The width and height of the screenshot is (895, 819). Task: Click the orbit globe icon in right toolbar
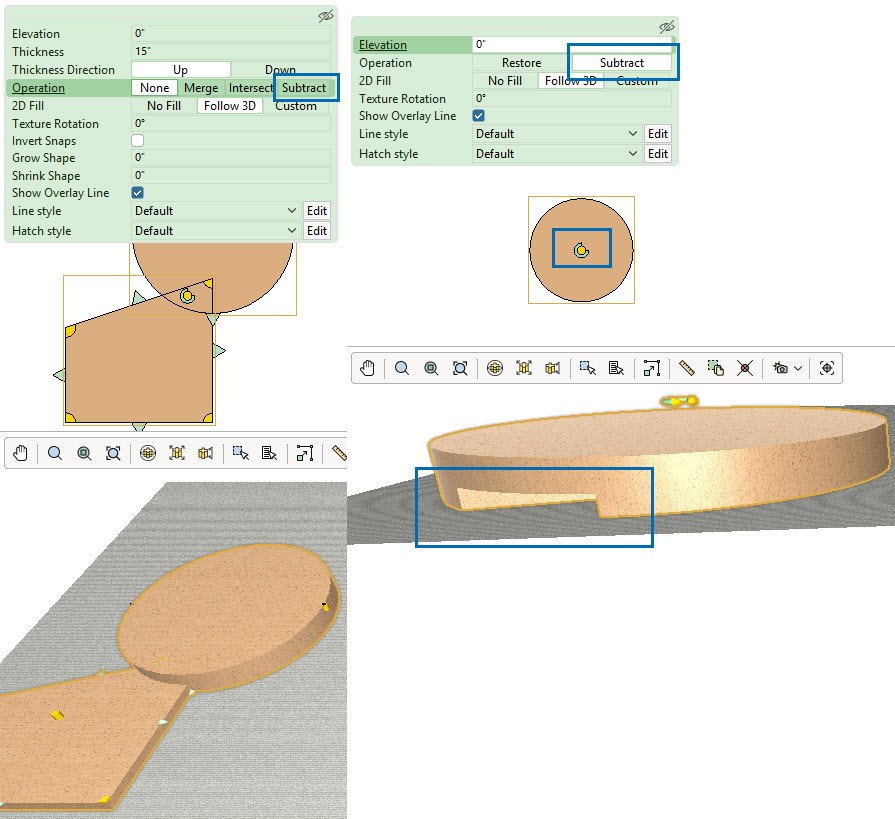[495, 368]
